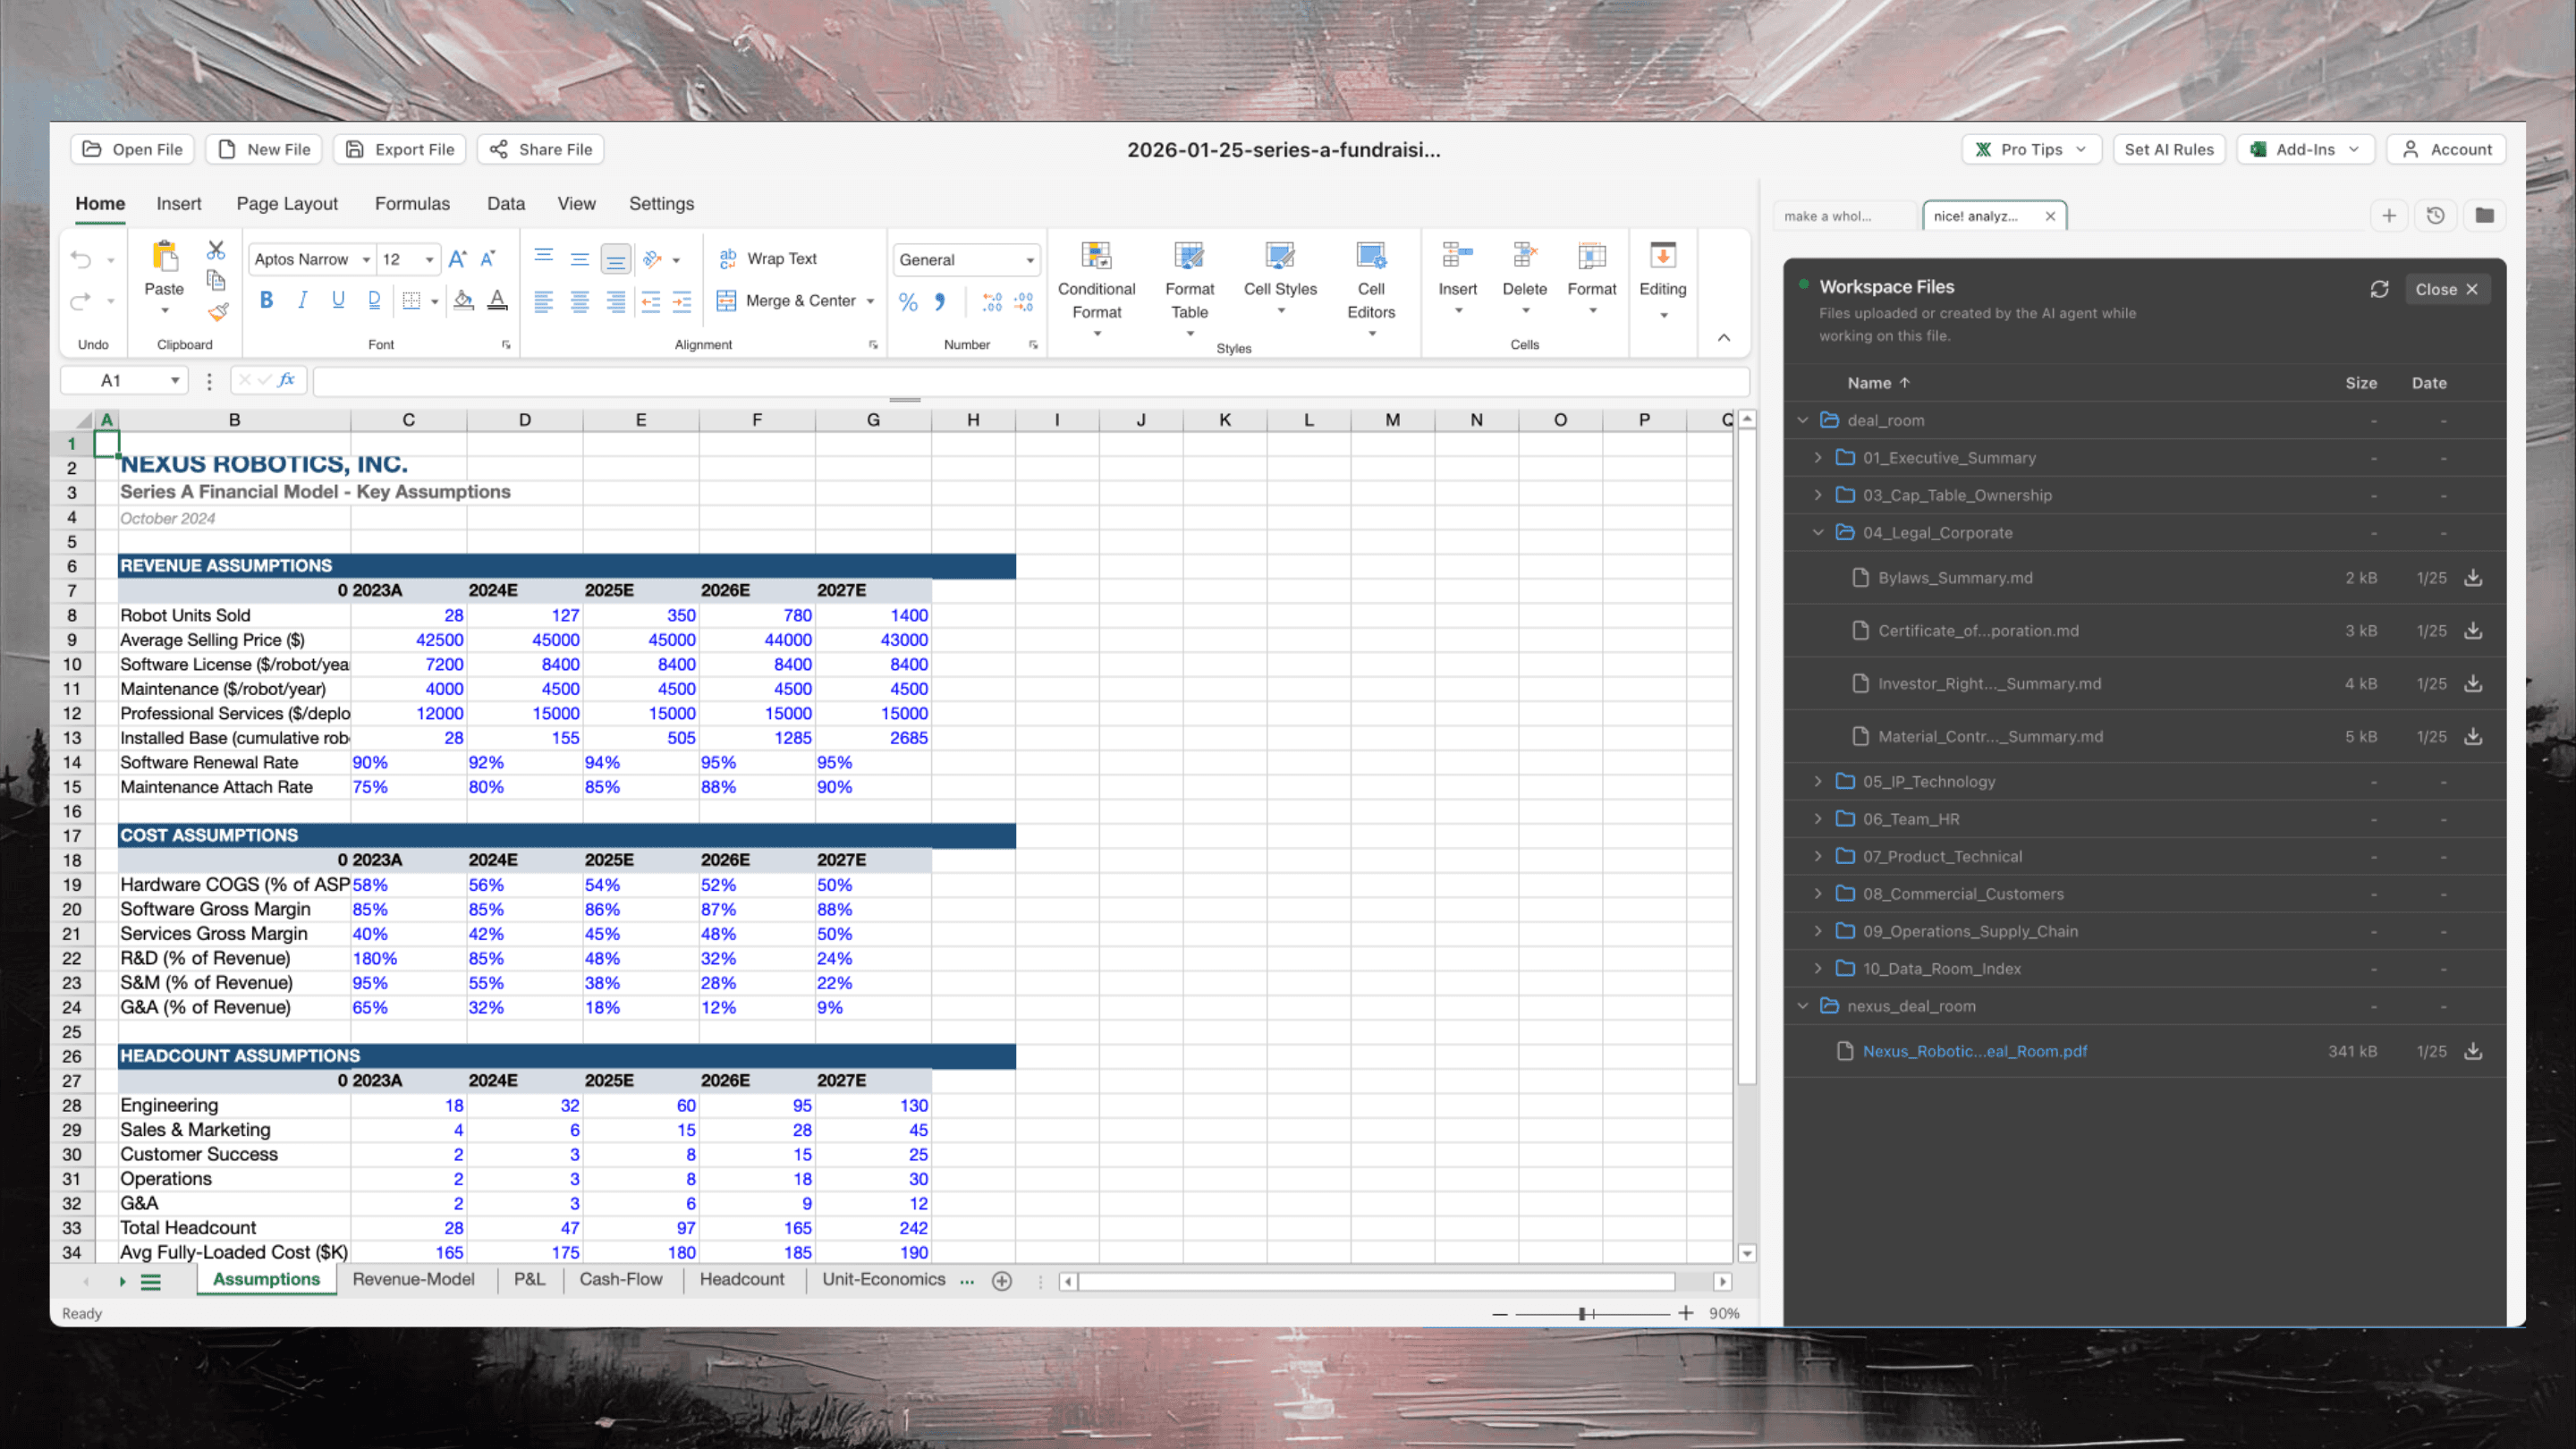Click the Export File button
The image size is (2576, 1449).
pyautogui.click(x=400, y=149)
